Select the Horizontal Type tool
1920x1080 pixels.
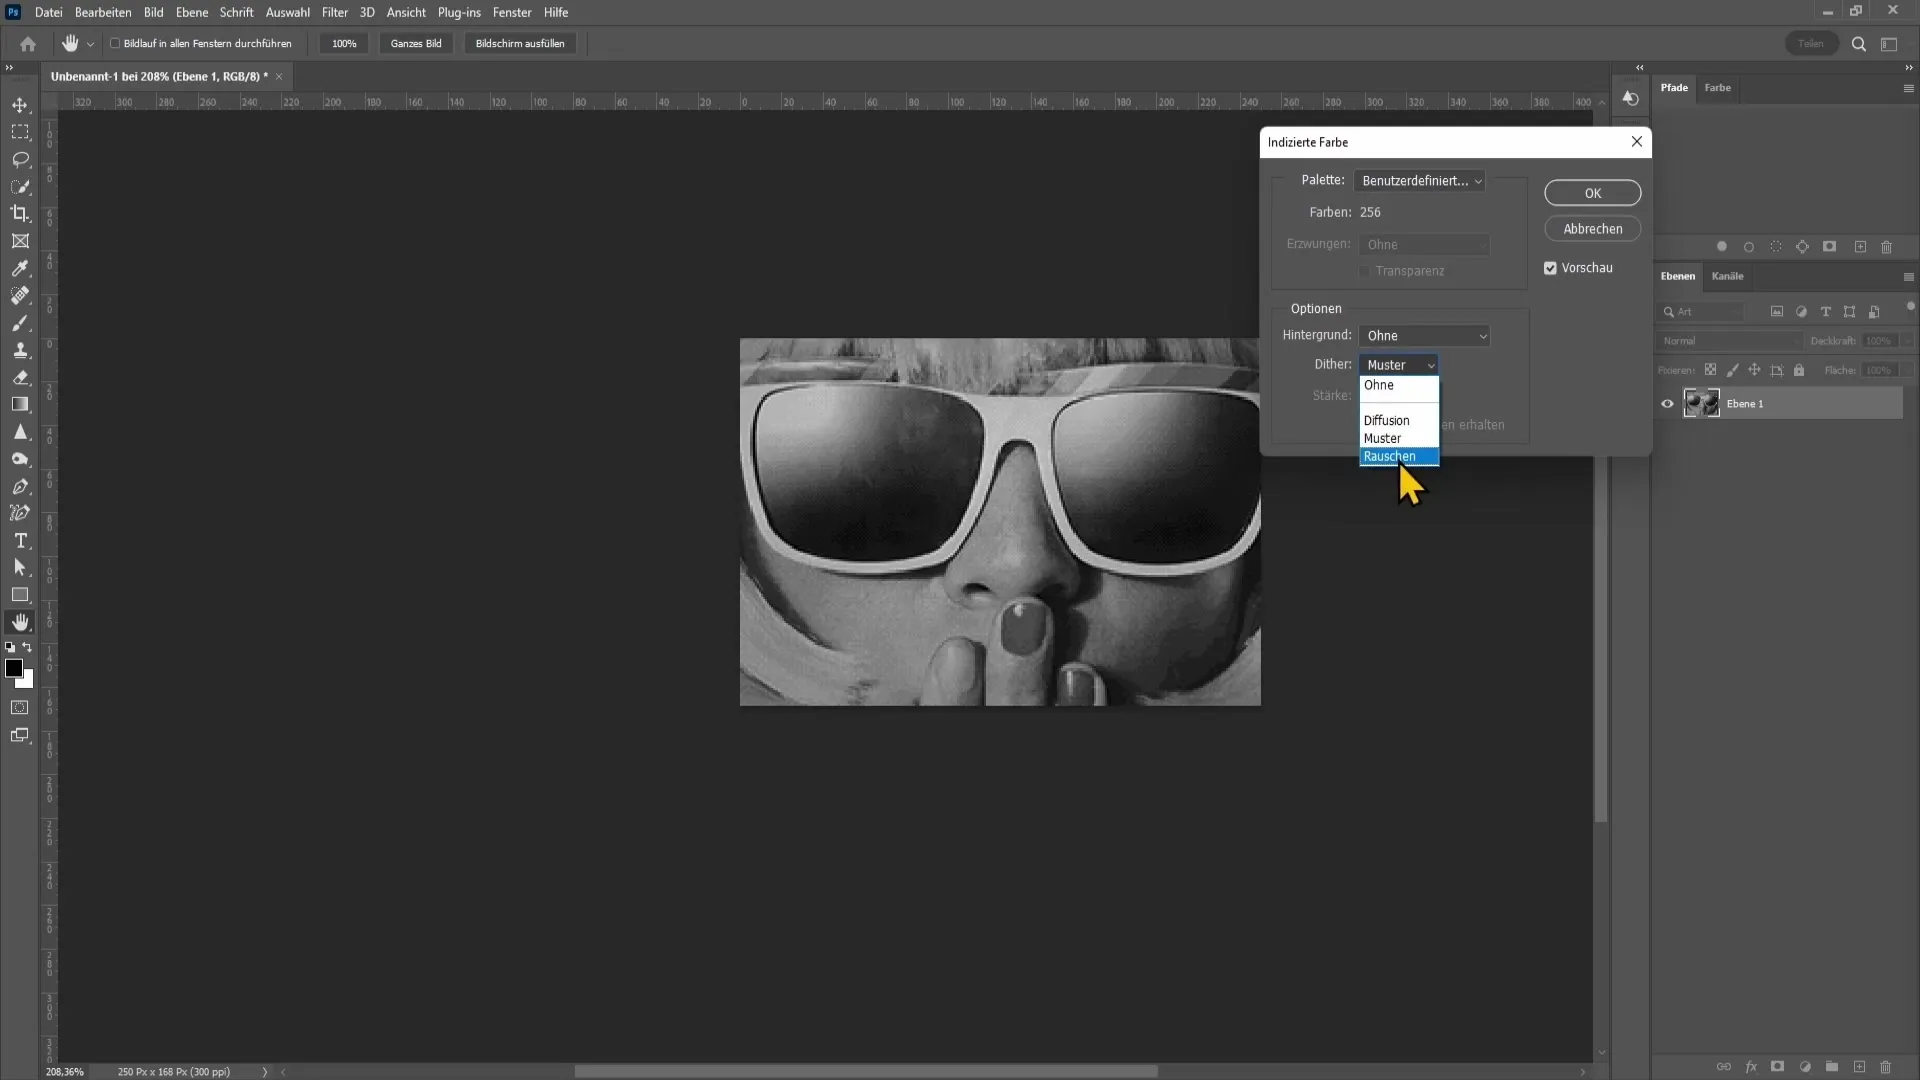[x=20, y=540]
